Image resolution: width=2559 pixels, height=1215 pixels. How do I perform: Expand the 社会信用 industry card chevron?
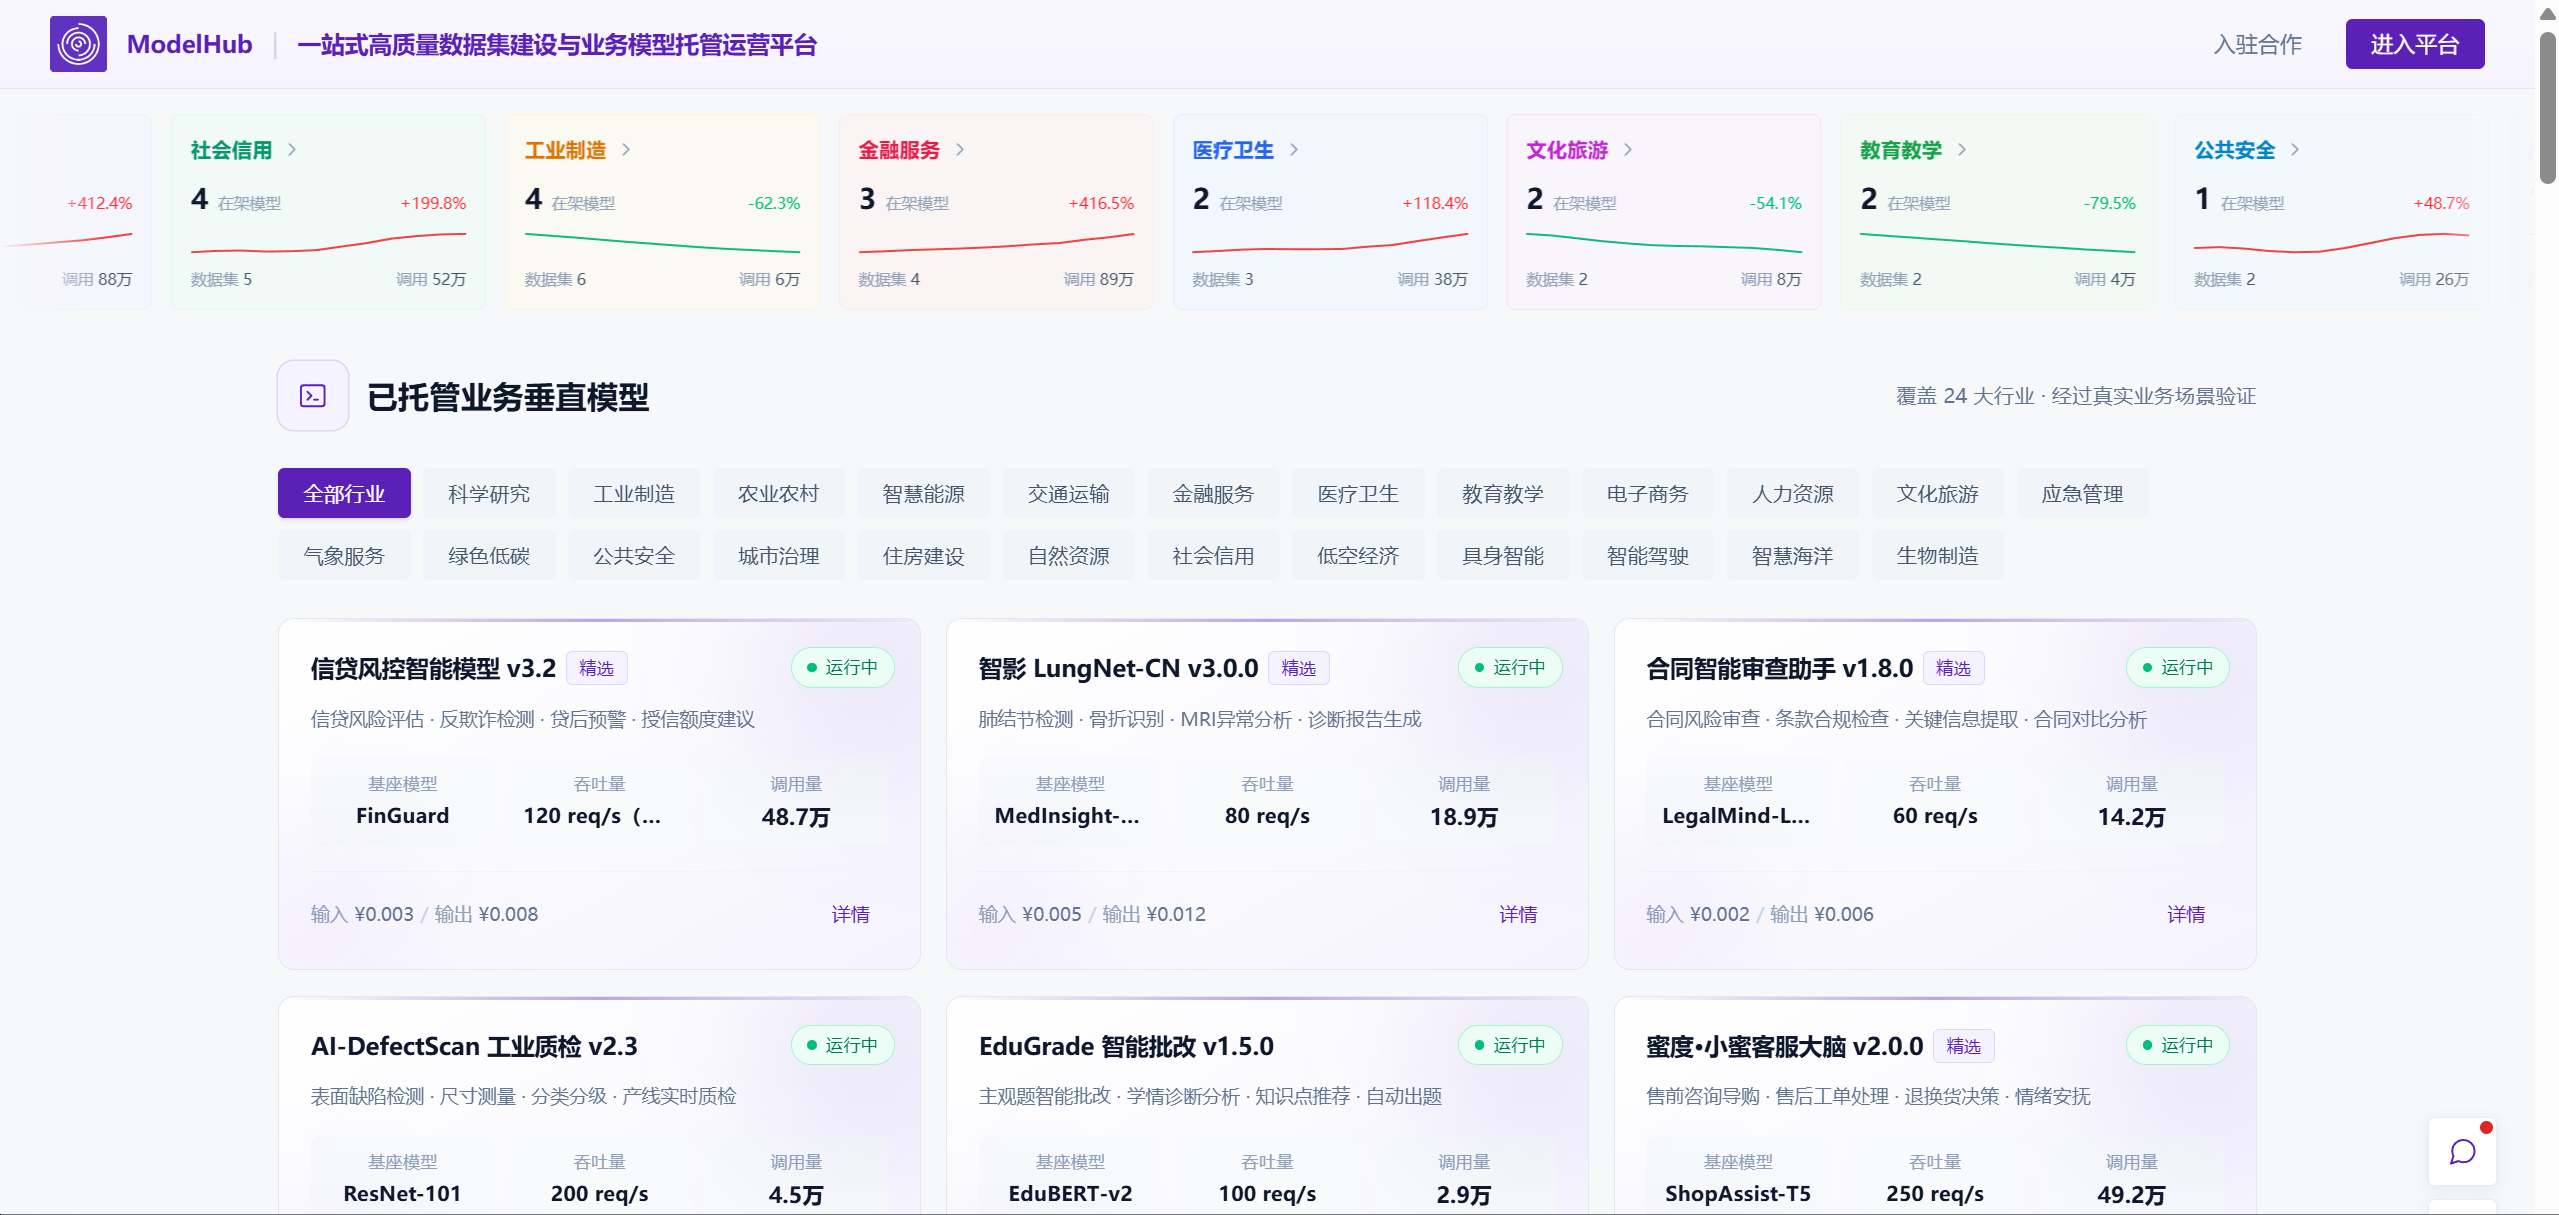click(x=292, y=150)
